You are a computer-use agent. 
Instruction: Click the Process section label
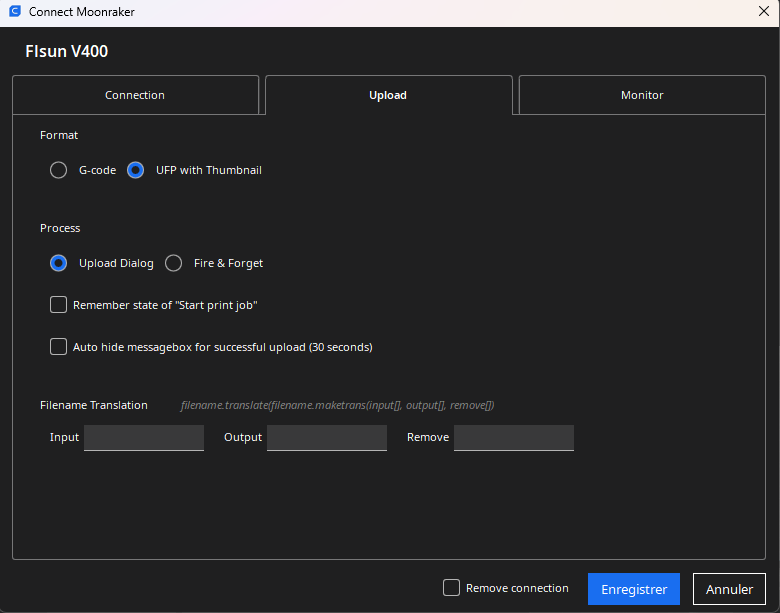pyautogui.click(x=60, y=228)
